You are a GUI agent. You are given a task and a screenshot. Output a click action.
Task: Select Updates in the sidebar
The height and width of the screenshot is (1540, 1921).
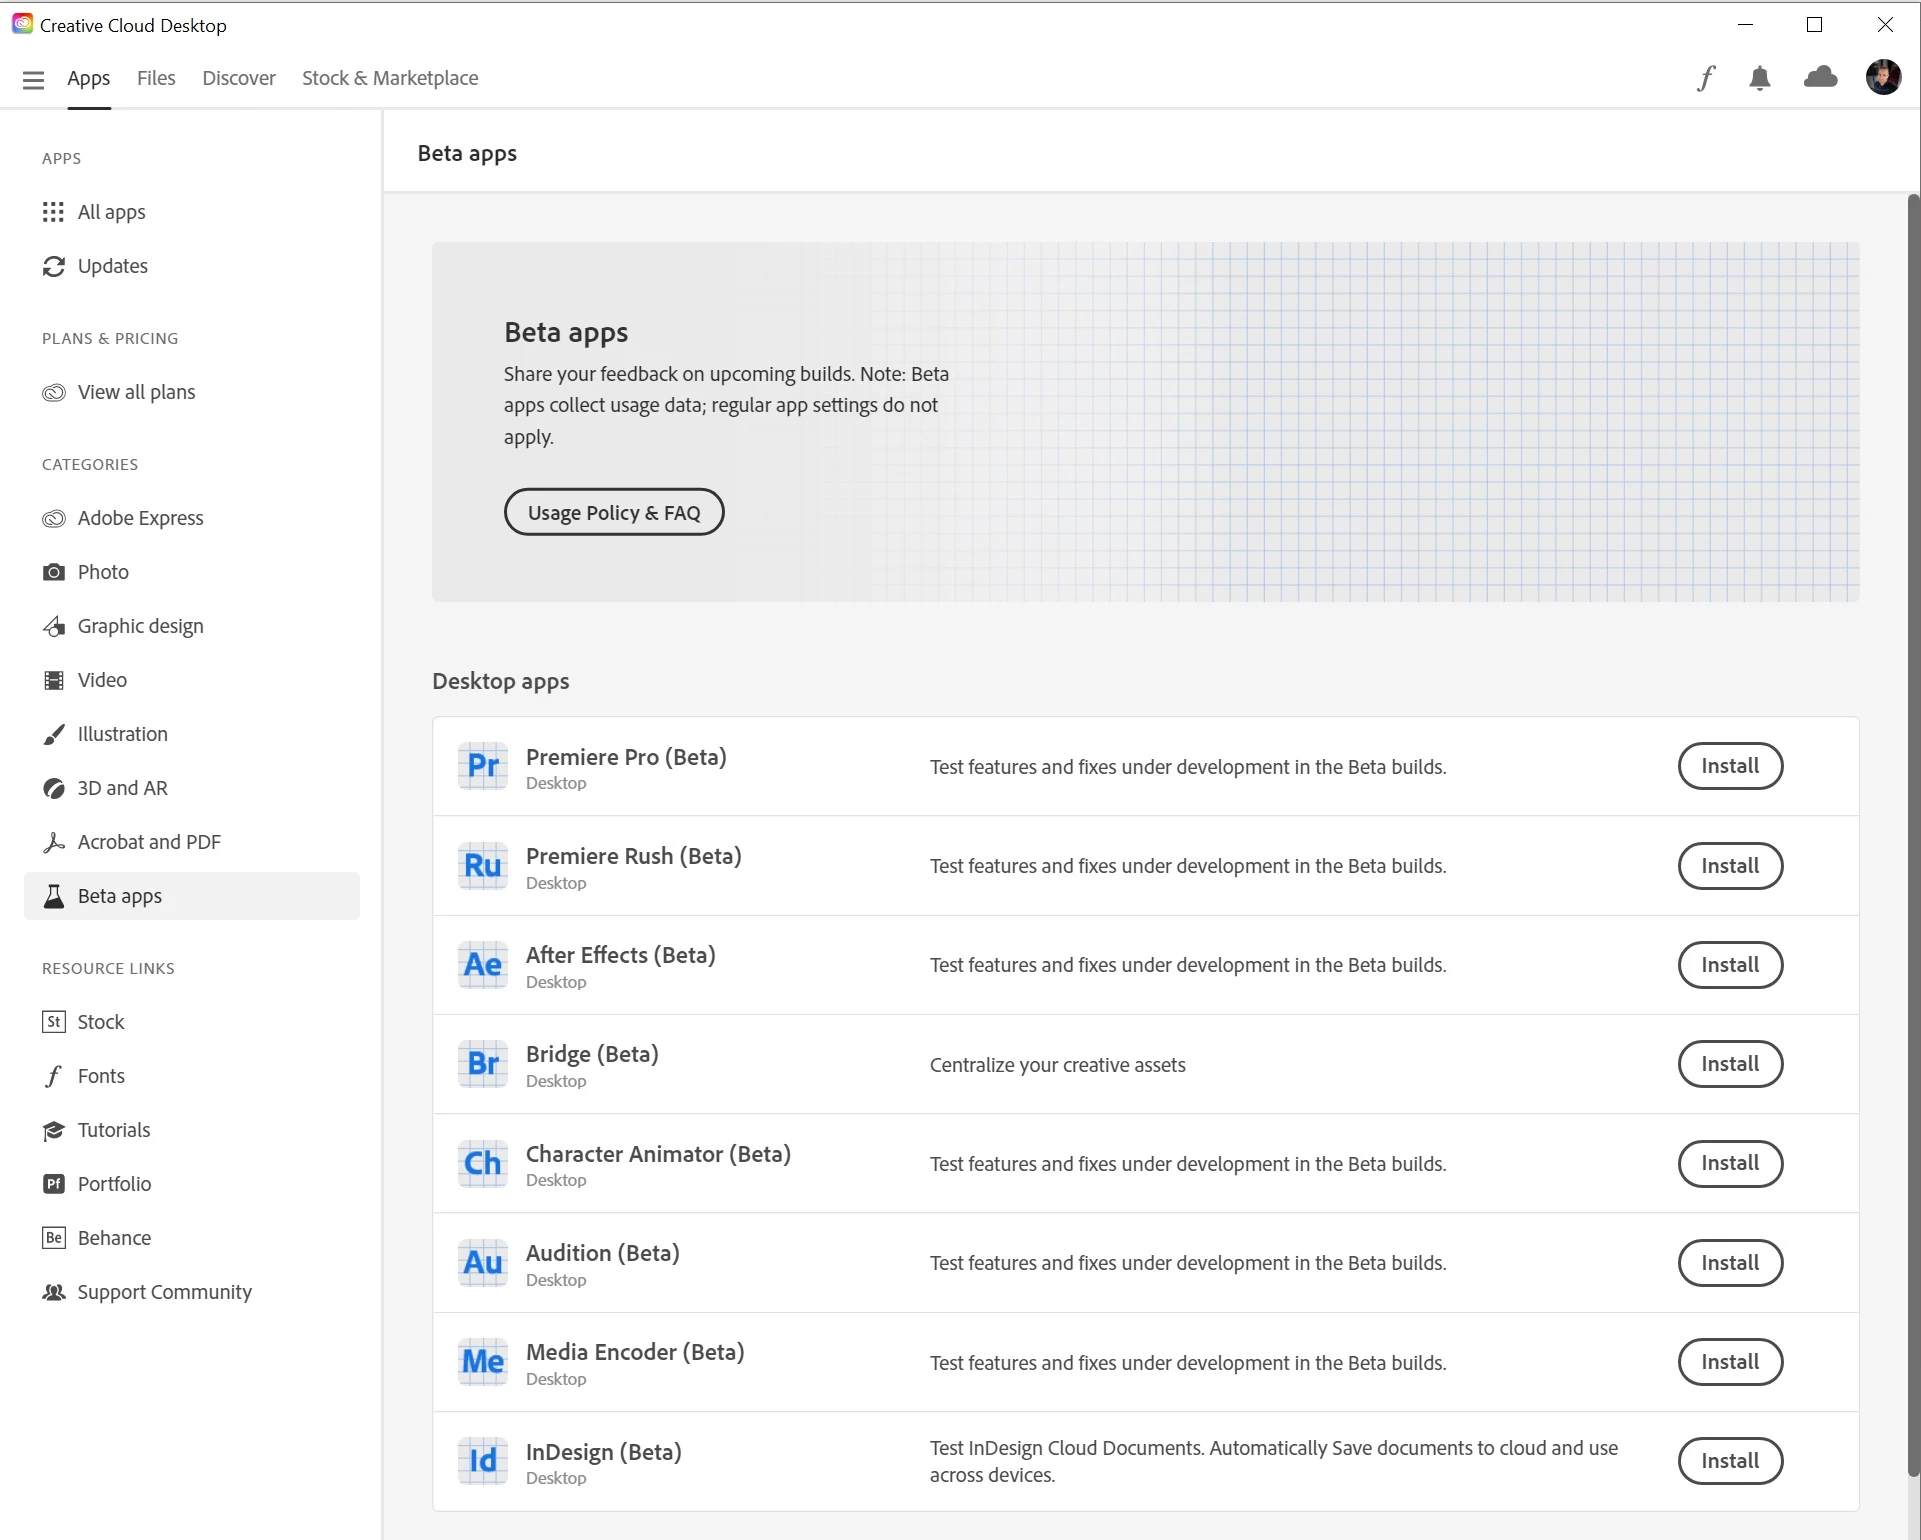pos(112,266)
